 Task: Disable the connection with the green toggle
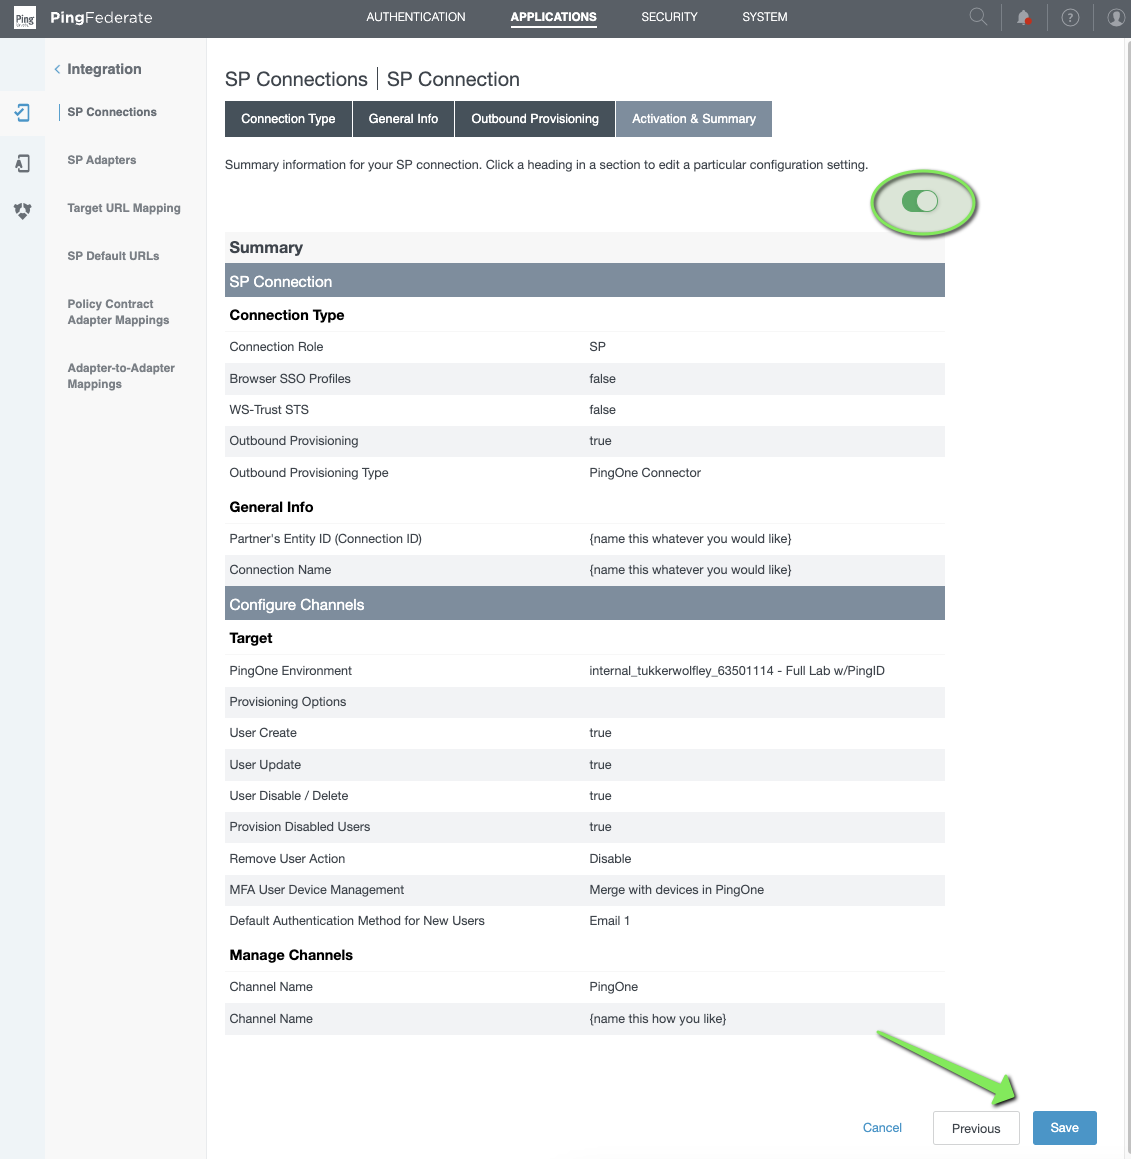(922, 202)
